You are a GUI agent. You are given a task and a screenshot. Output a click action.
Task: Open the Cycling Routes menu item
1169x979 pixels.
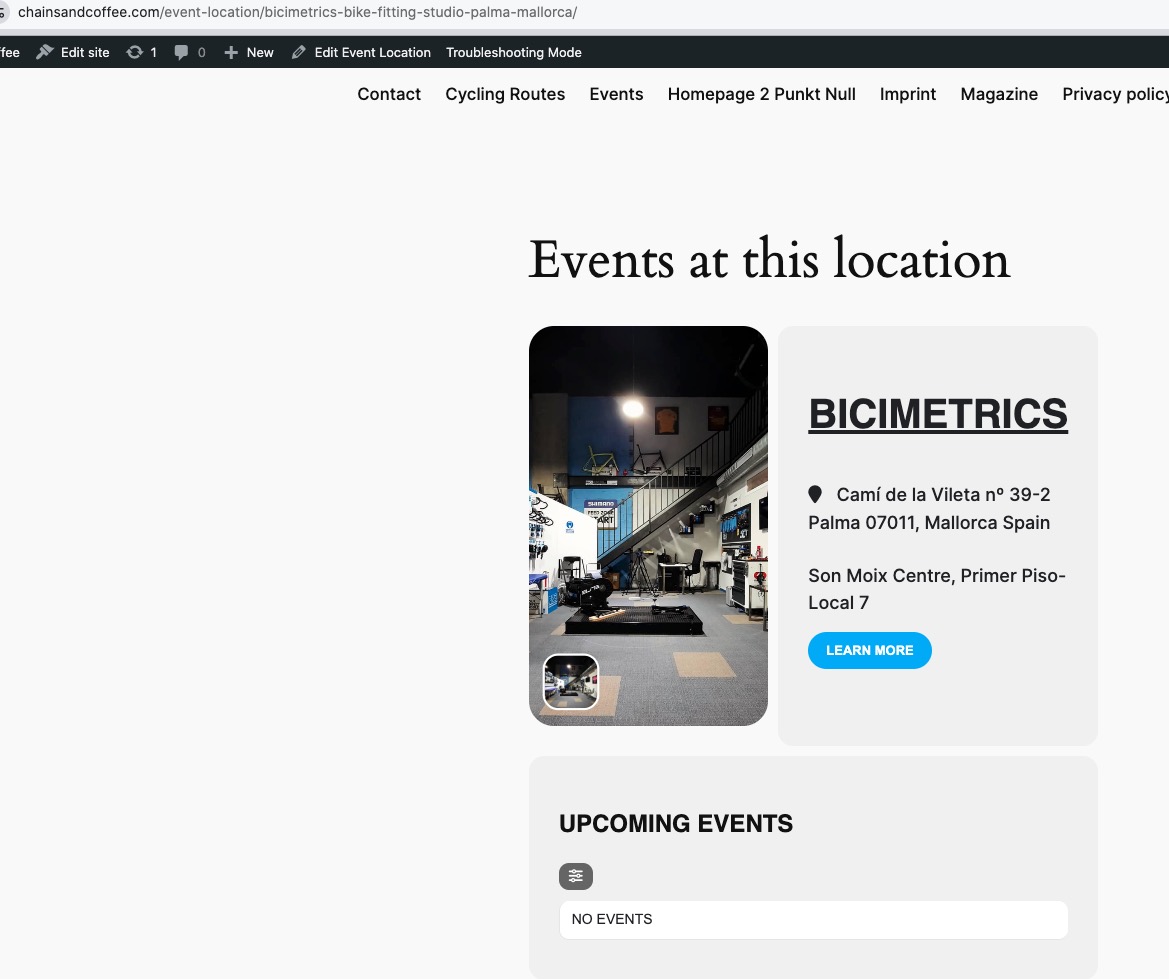(505, 94)
